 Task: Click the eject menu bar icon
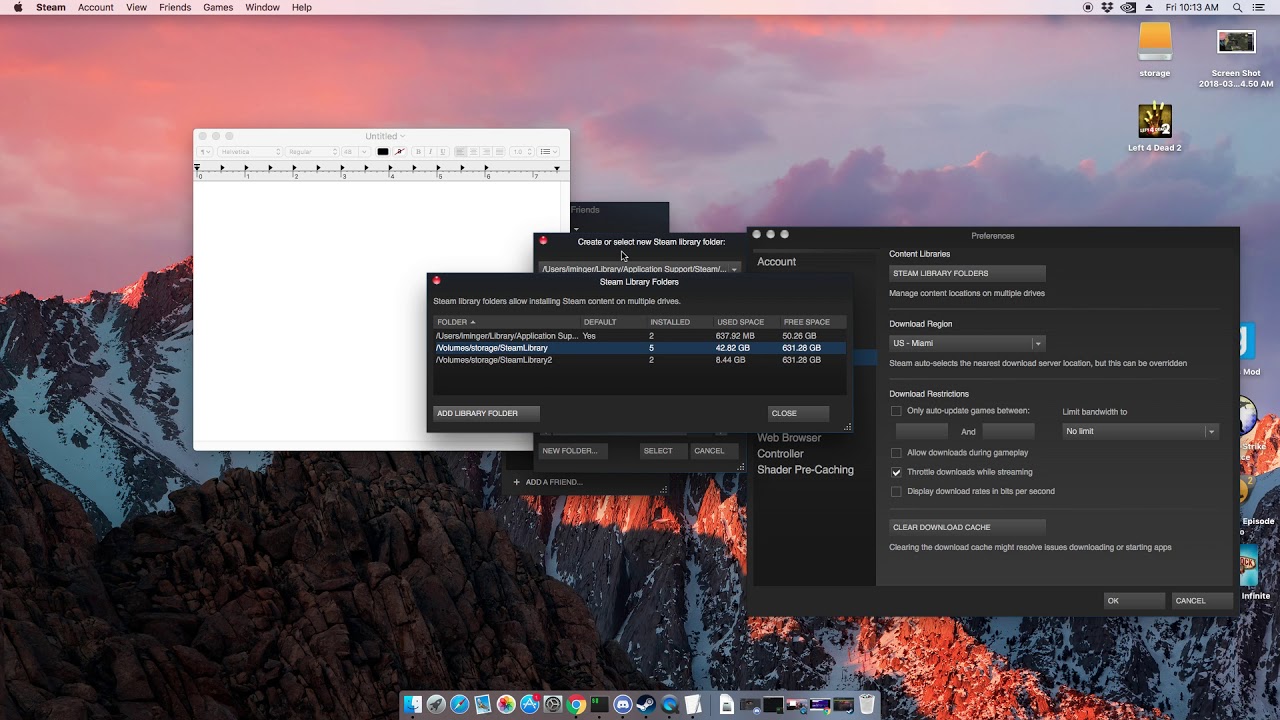(1149, 7)
